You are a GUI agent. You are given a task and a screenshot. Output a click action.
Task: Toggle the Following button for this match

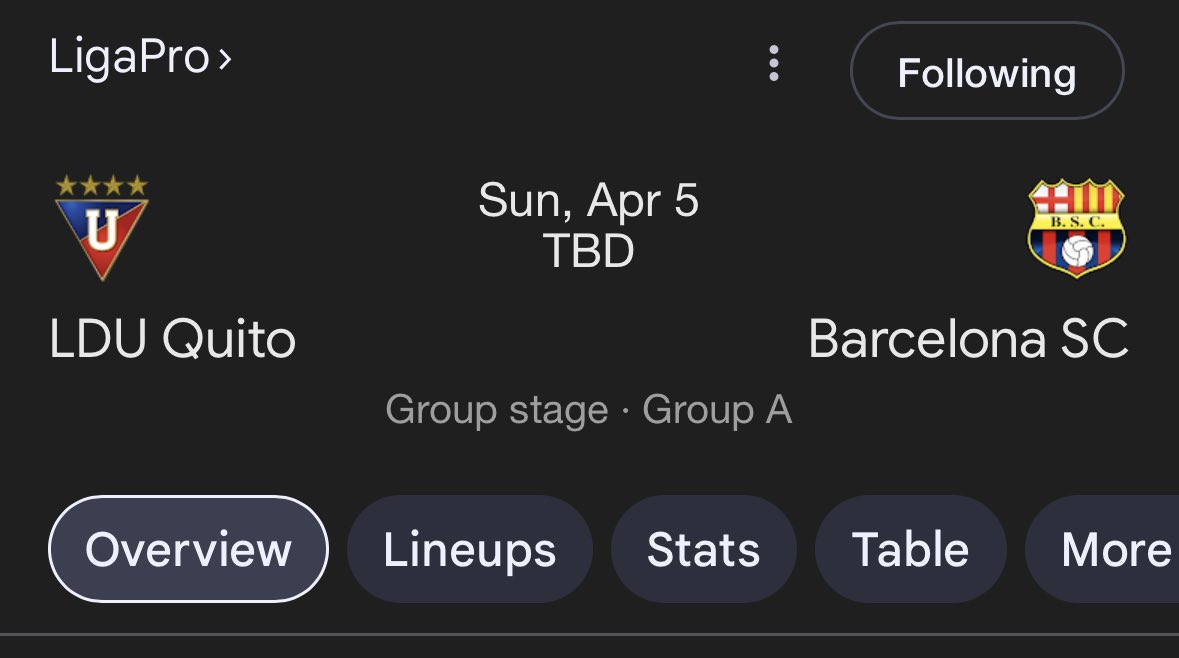click(986, 72)
